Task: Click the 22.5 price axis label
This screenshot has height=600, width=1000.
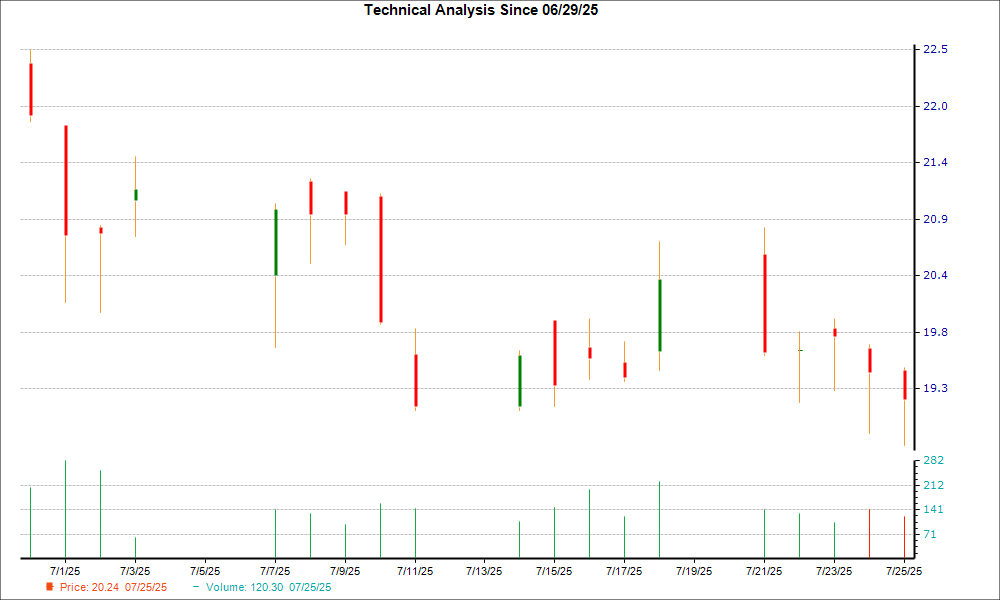Action: click(935, 50)
